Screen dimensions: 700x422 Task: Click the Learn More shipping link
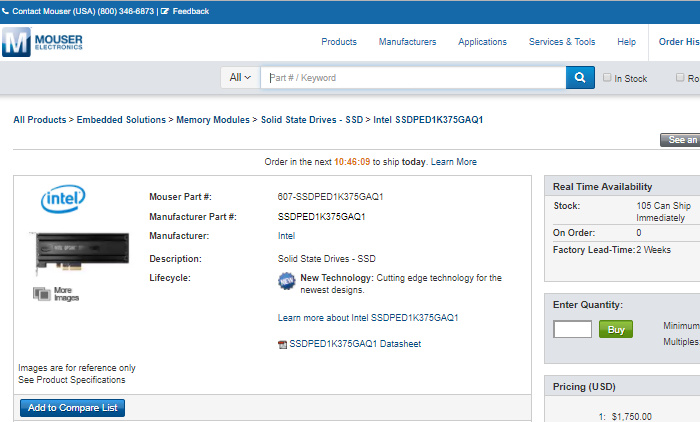(x=454, y=162)
